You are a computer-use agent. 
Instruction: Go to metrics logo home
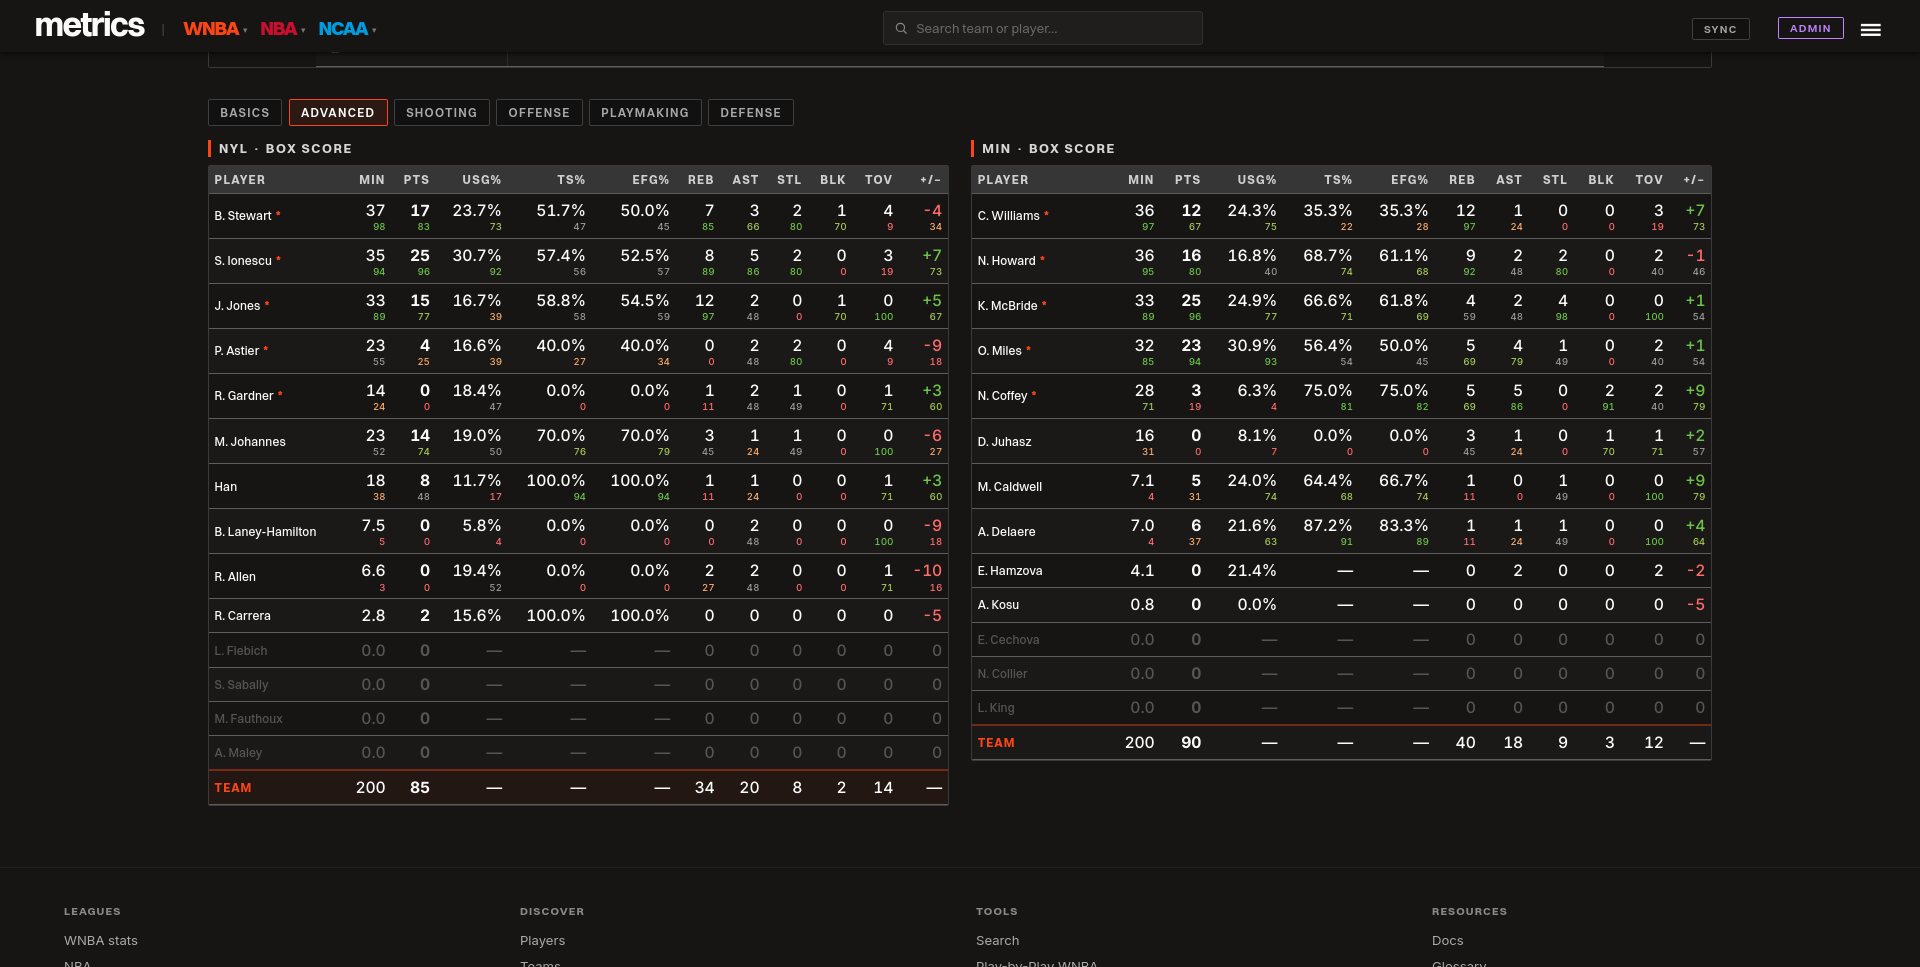90,26
